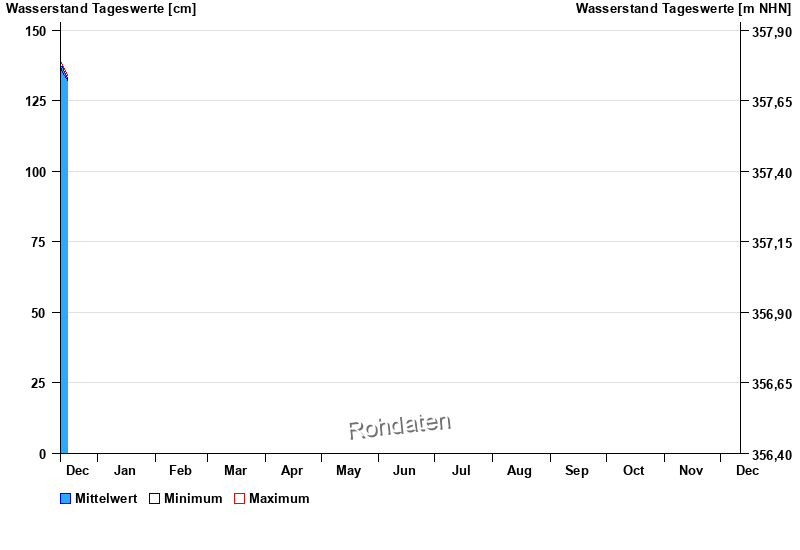This screenshot has width=800, height=550.
Task: Click the 356,90 value on right axis
Action: pos(771,314)
